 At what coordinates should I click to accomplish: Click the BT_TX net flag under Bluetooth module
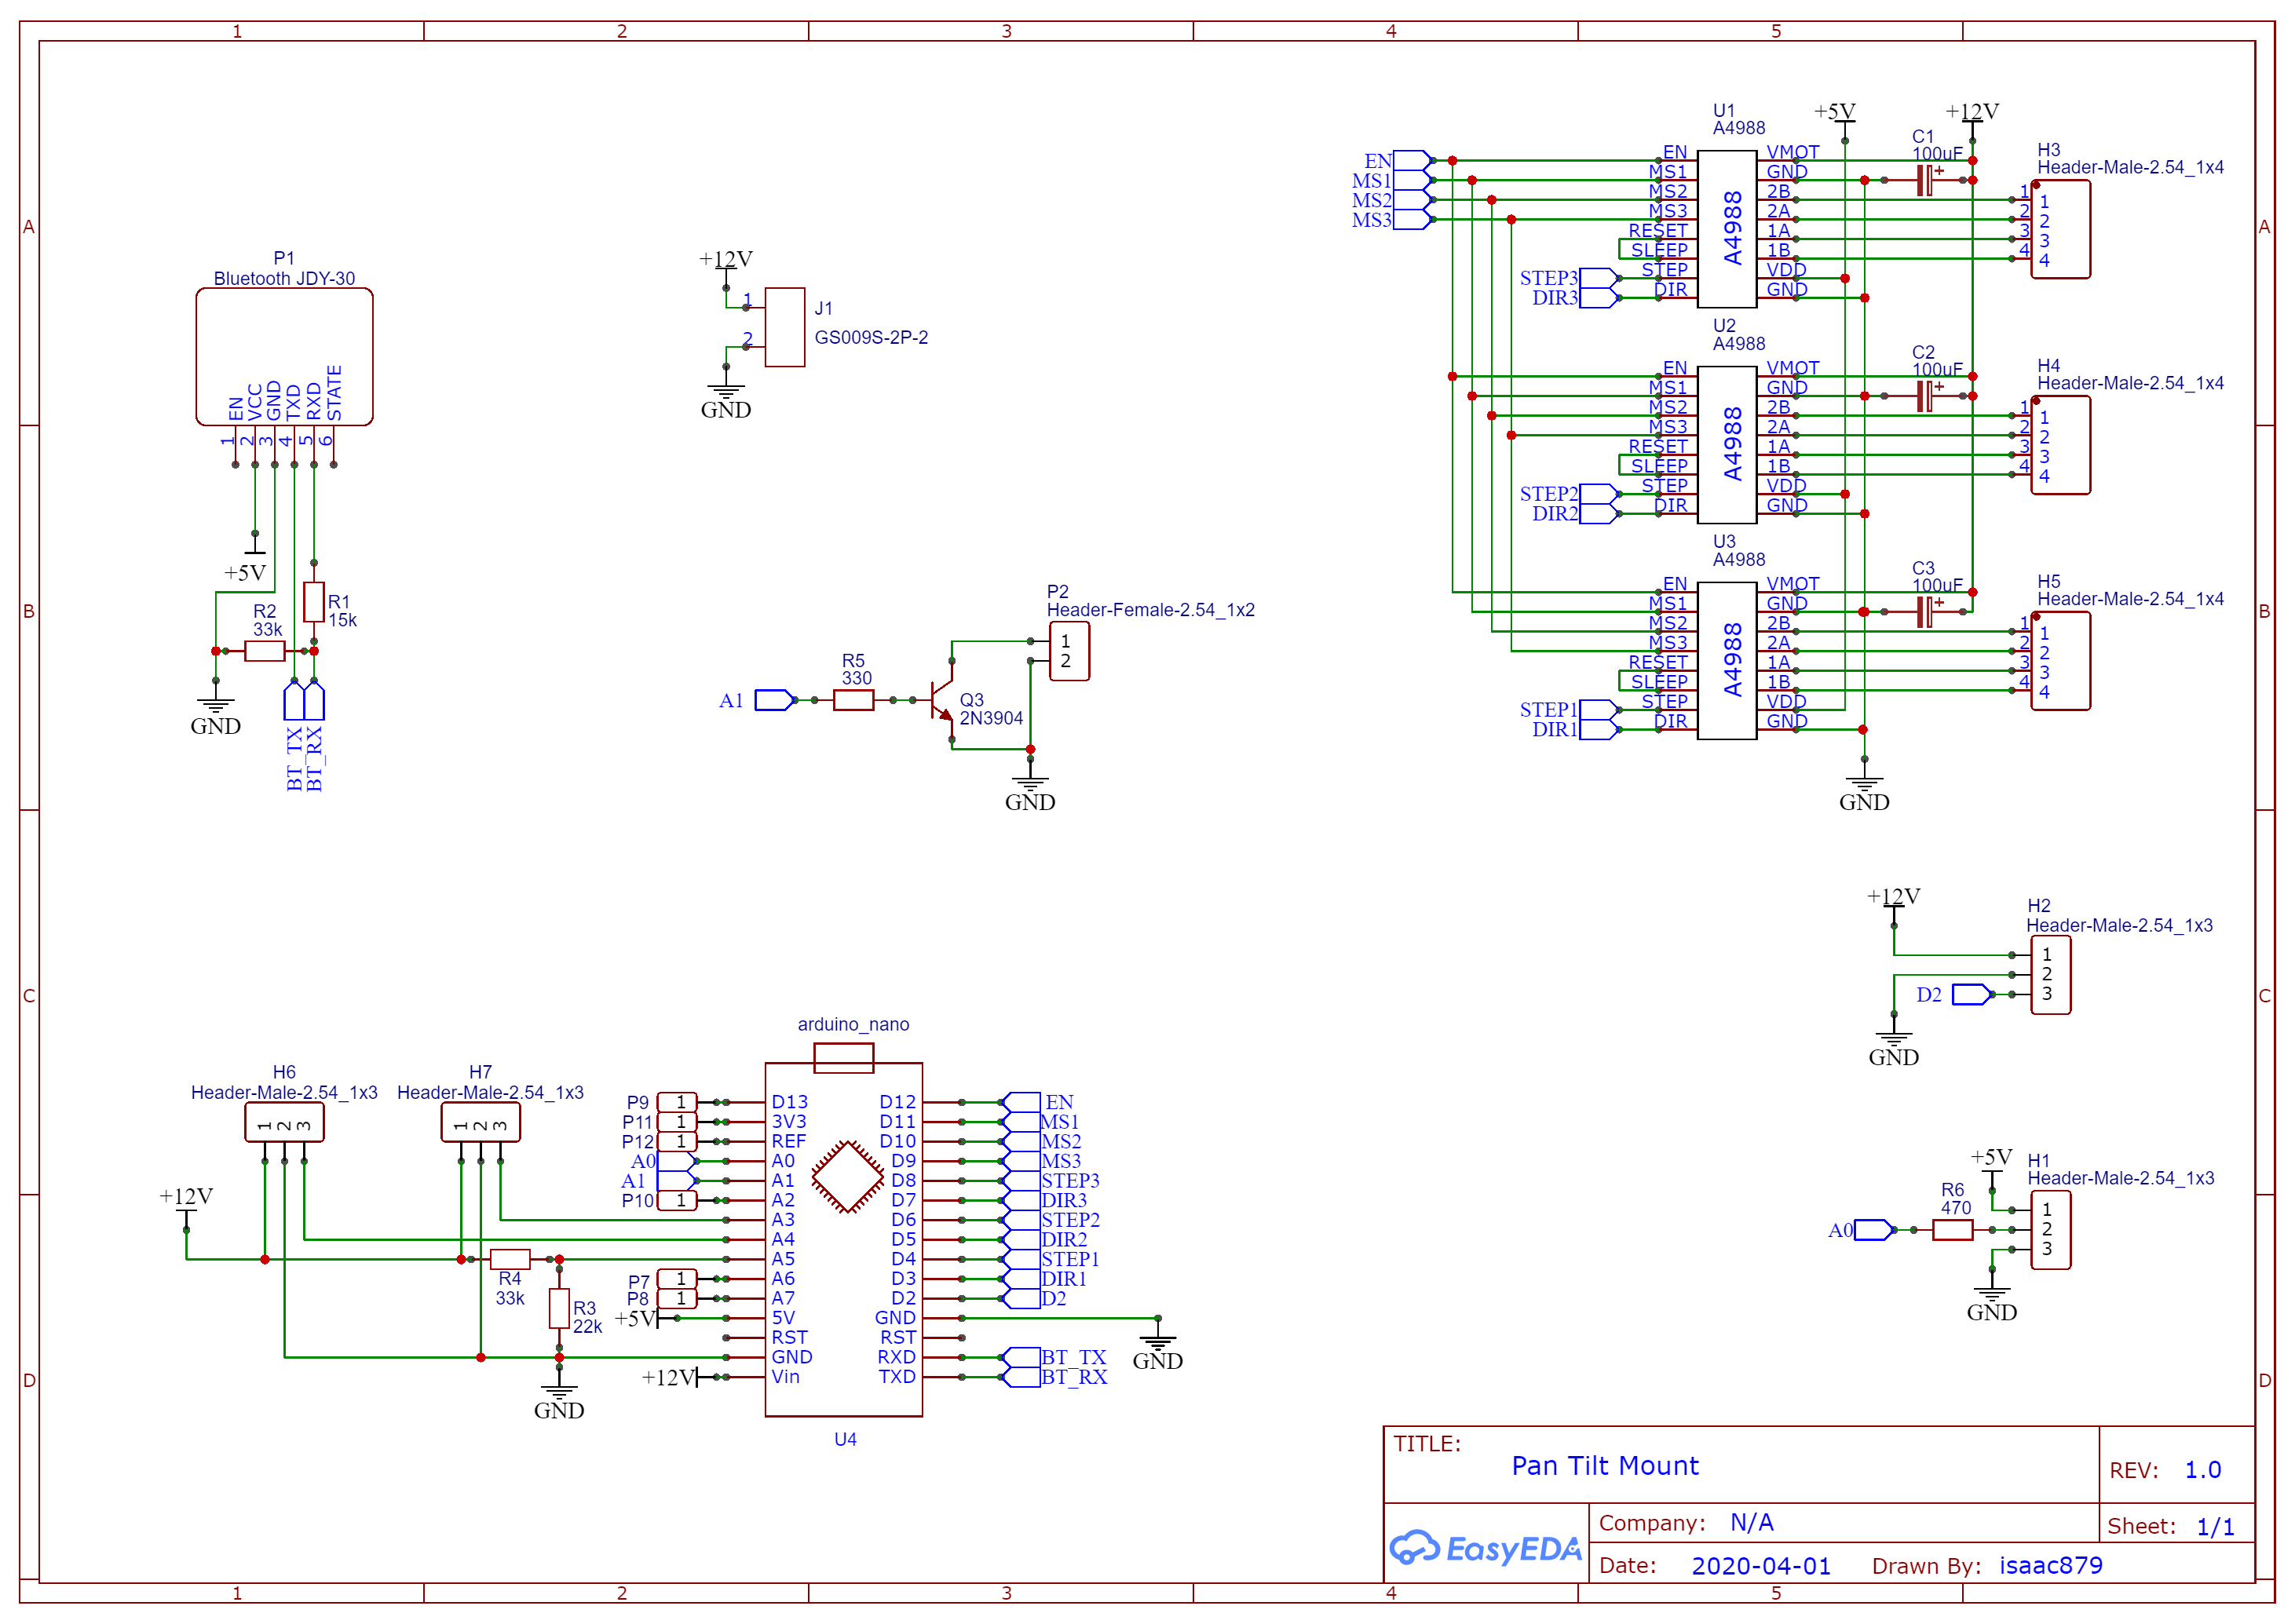(294, 700)
